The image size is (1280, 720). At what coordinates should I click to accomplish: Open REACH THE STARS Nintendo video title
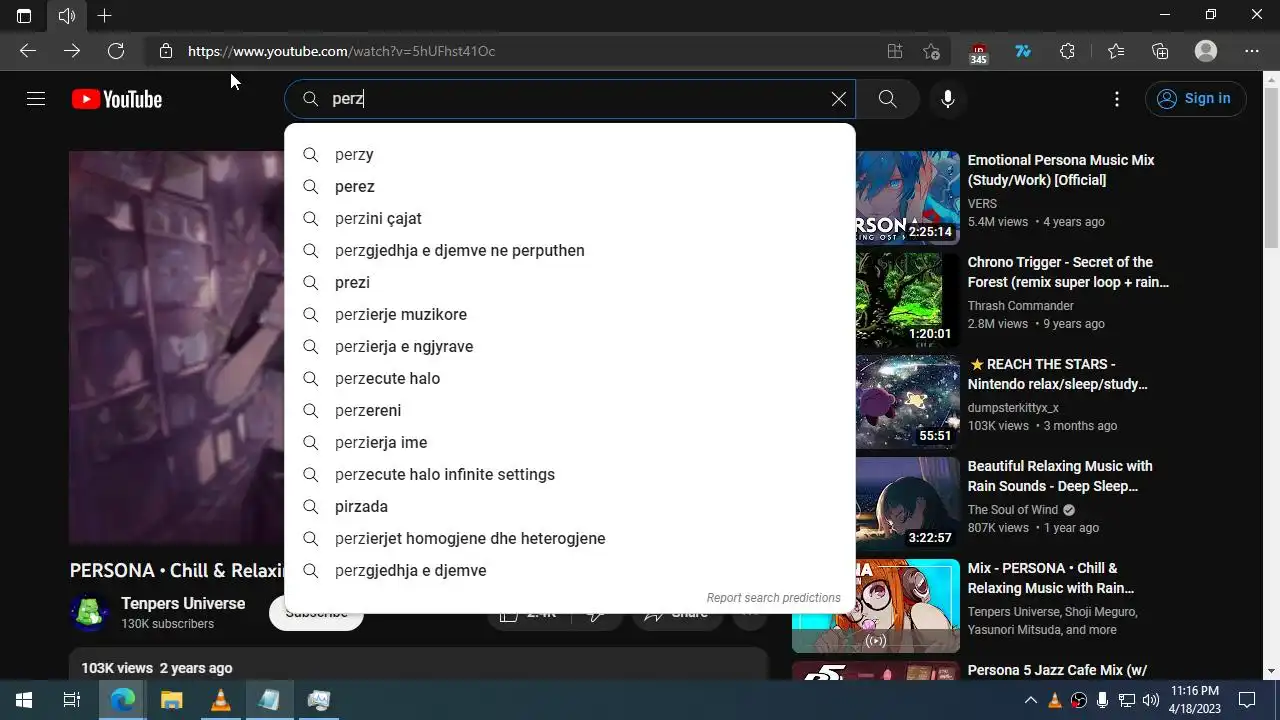pyautogui.click(x=1058, y=374)
